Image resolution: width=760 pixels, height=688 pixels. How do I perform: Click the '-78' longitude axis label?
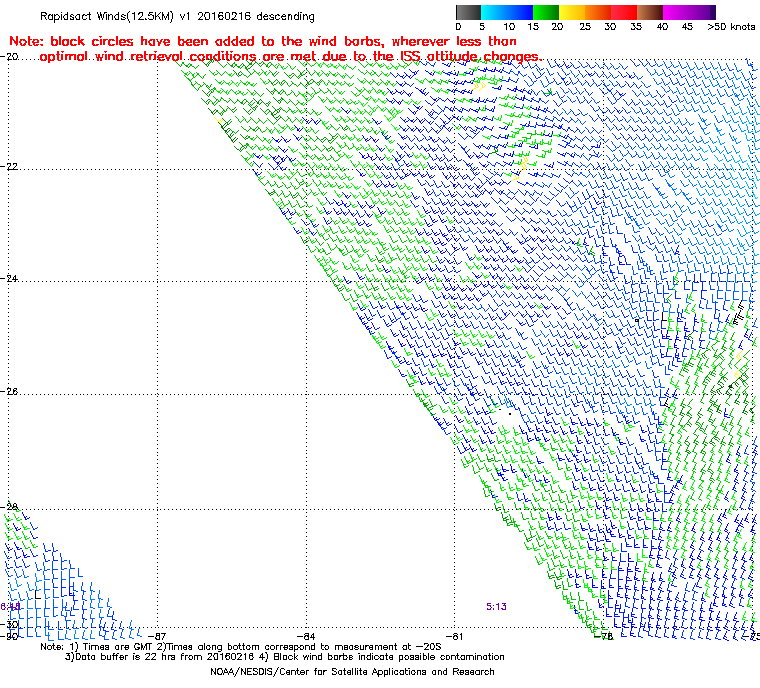point(603,636)
